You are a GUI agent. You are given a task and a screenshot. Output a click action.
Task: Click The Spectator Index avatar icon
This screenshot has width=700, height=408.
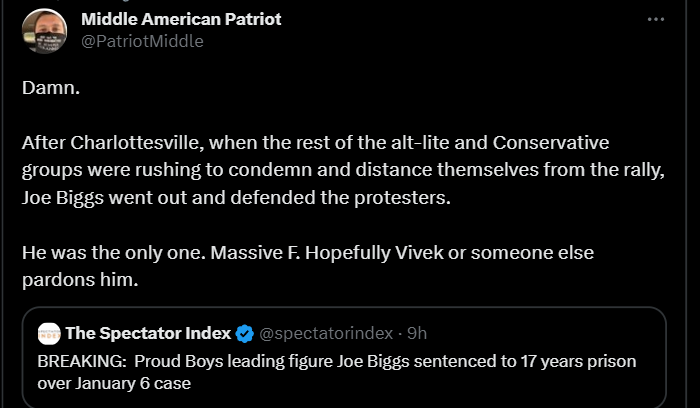(x=49, y=333)
